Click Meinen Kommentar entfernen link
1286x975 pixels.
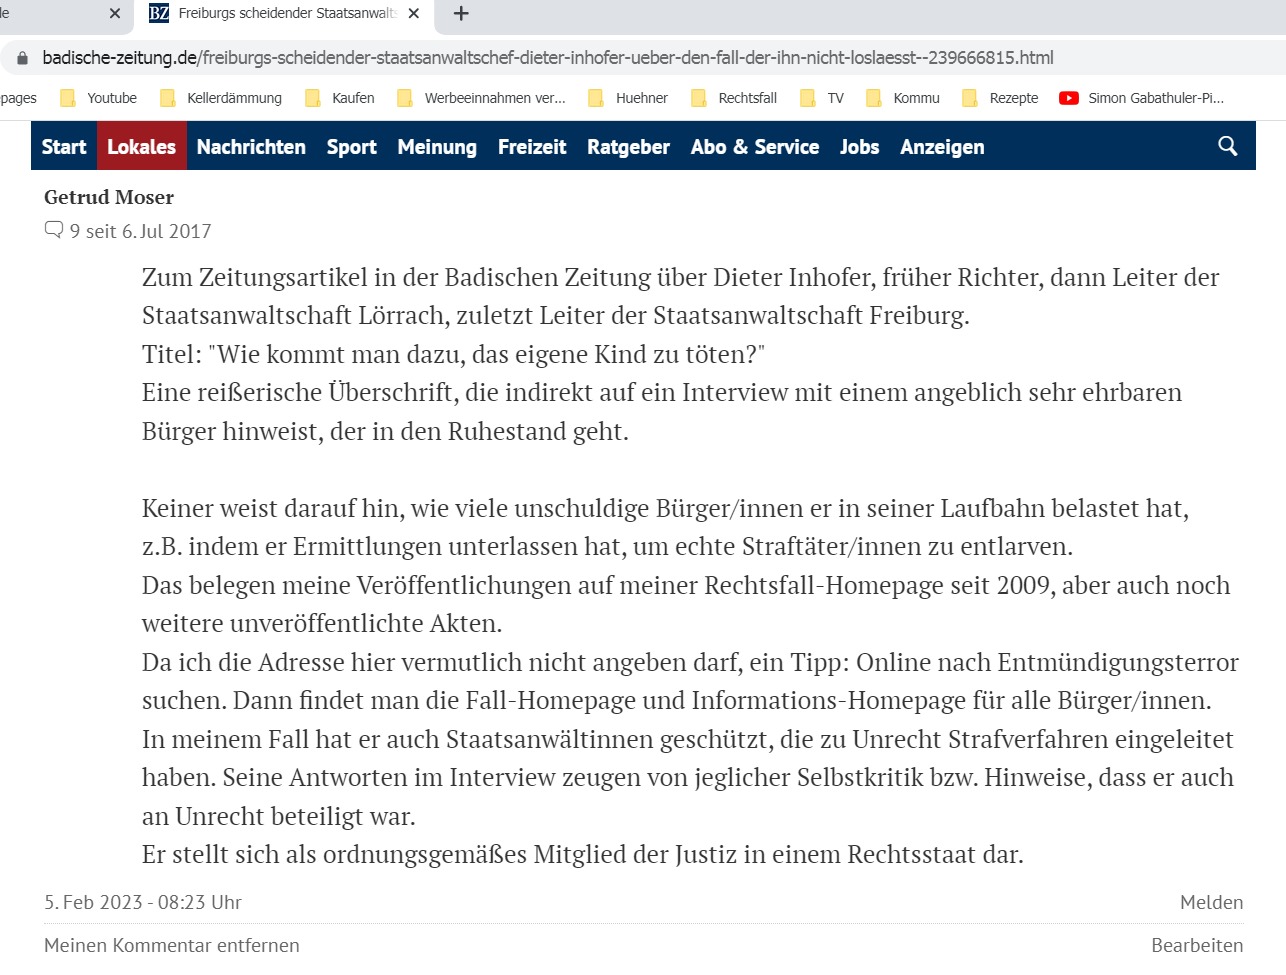pyautogui.click(x=172, y=945)
